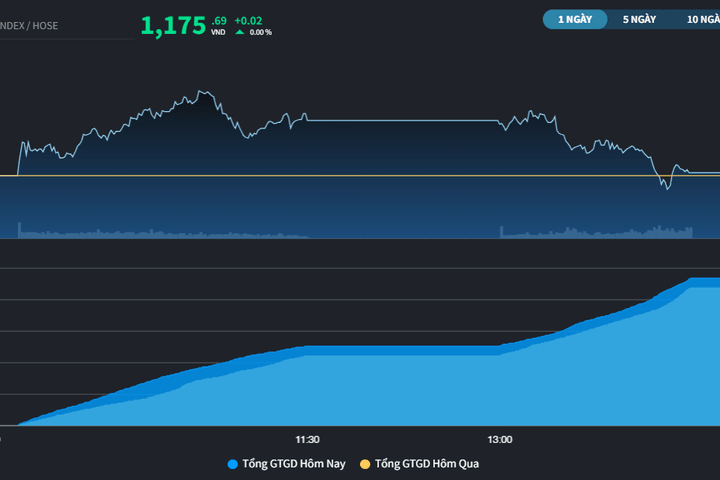
Task: Click the +0.02 change value
Action: [248, 21]
